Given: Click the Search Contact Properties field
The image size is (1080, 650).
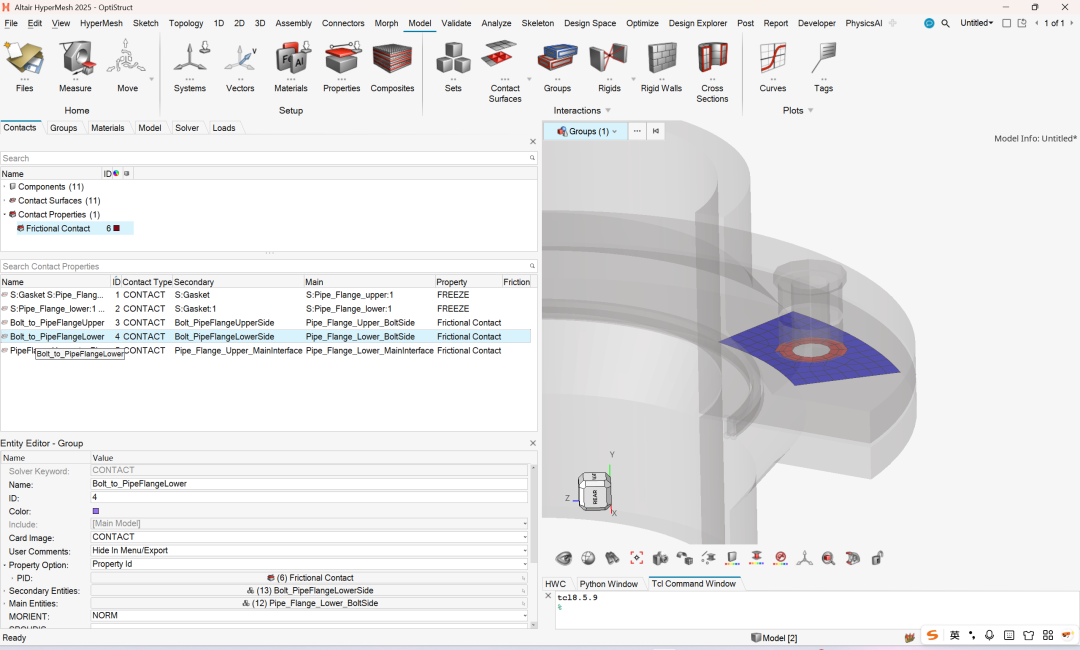Looking at the screenshot, I should tap(264, 267).
